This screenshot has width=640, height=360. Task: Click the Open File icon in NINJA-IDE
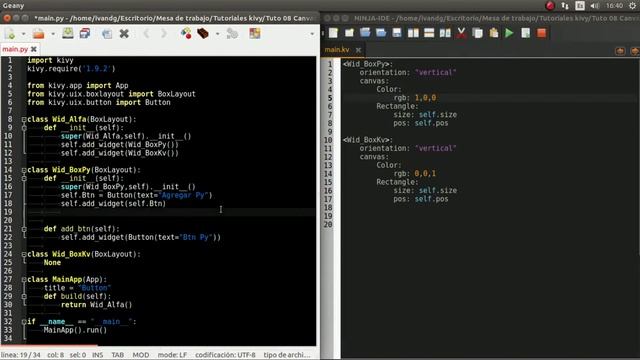365,33
